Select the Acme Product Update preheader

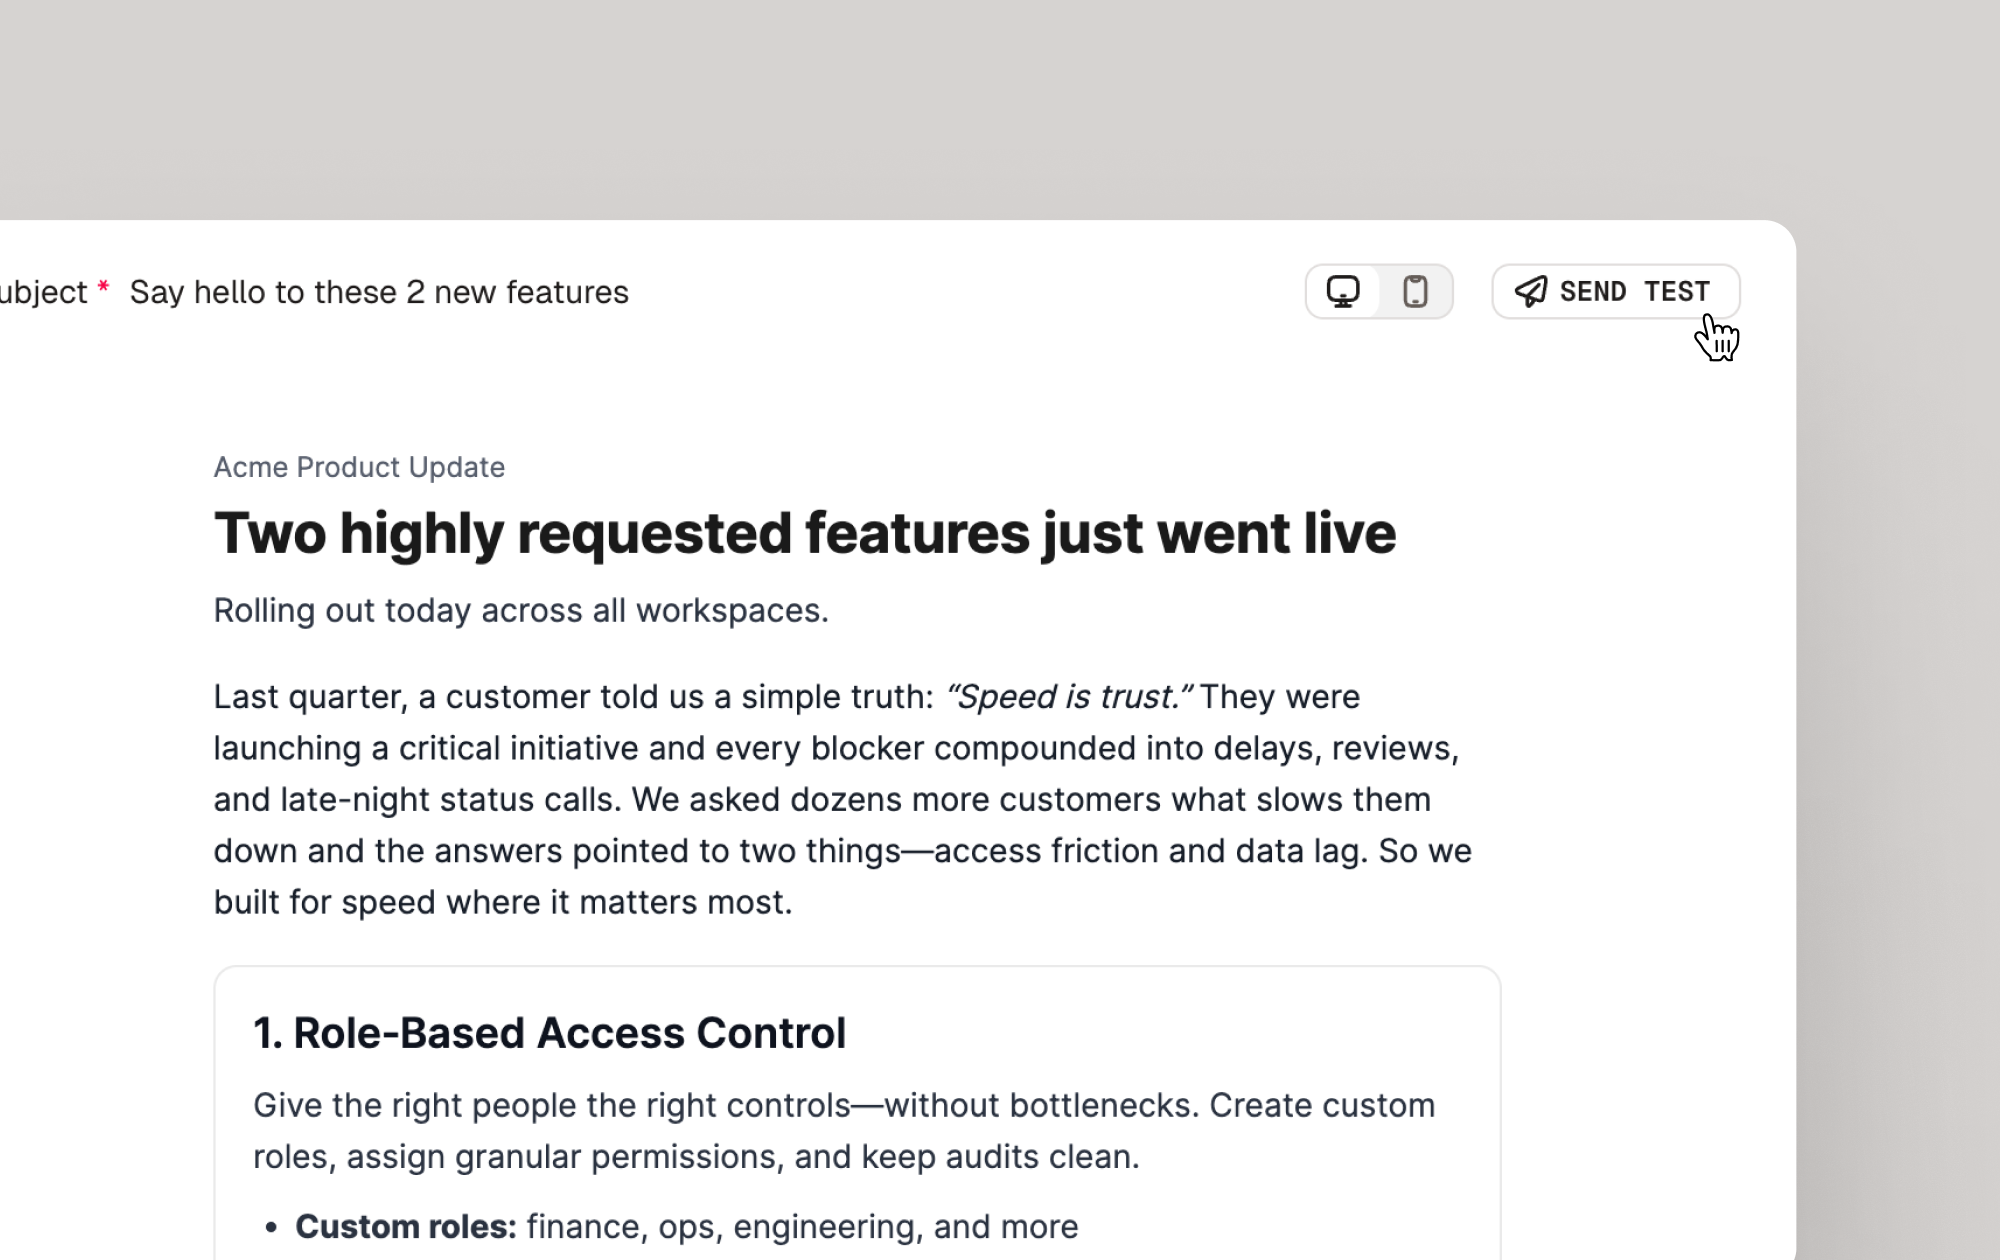click(x=359, y=467)
